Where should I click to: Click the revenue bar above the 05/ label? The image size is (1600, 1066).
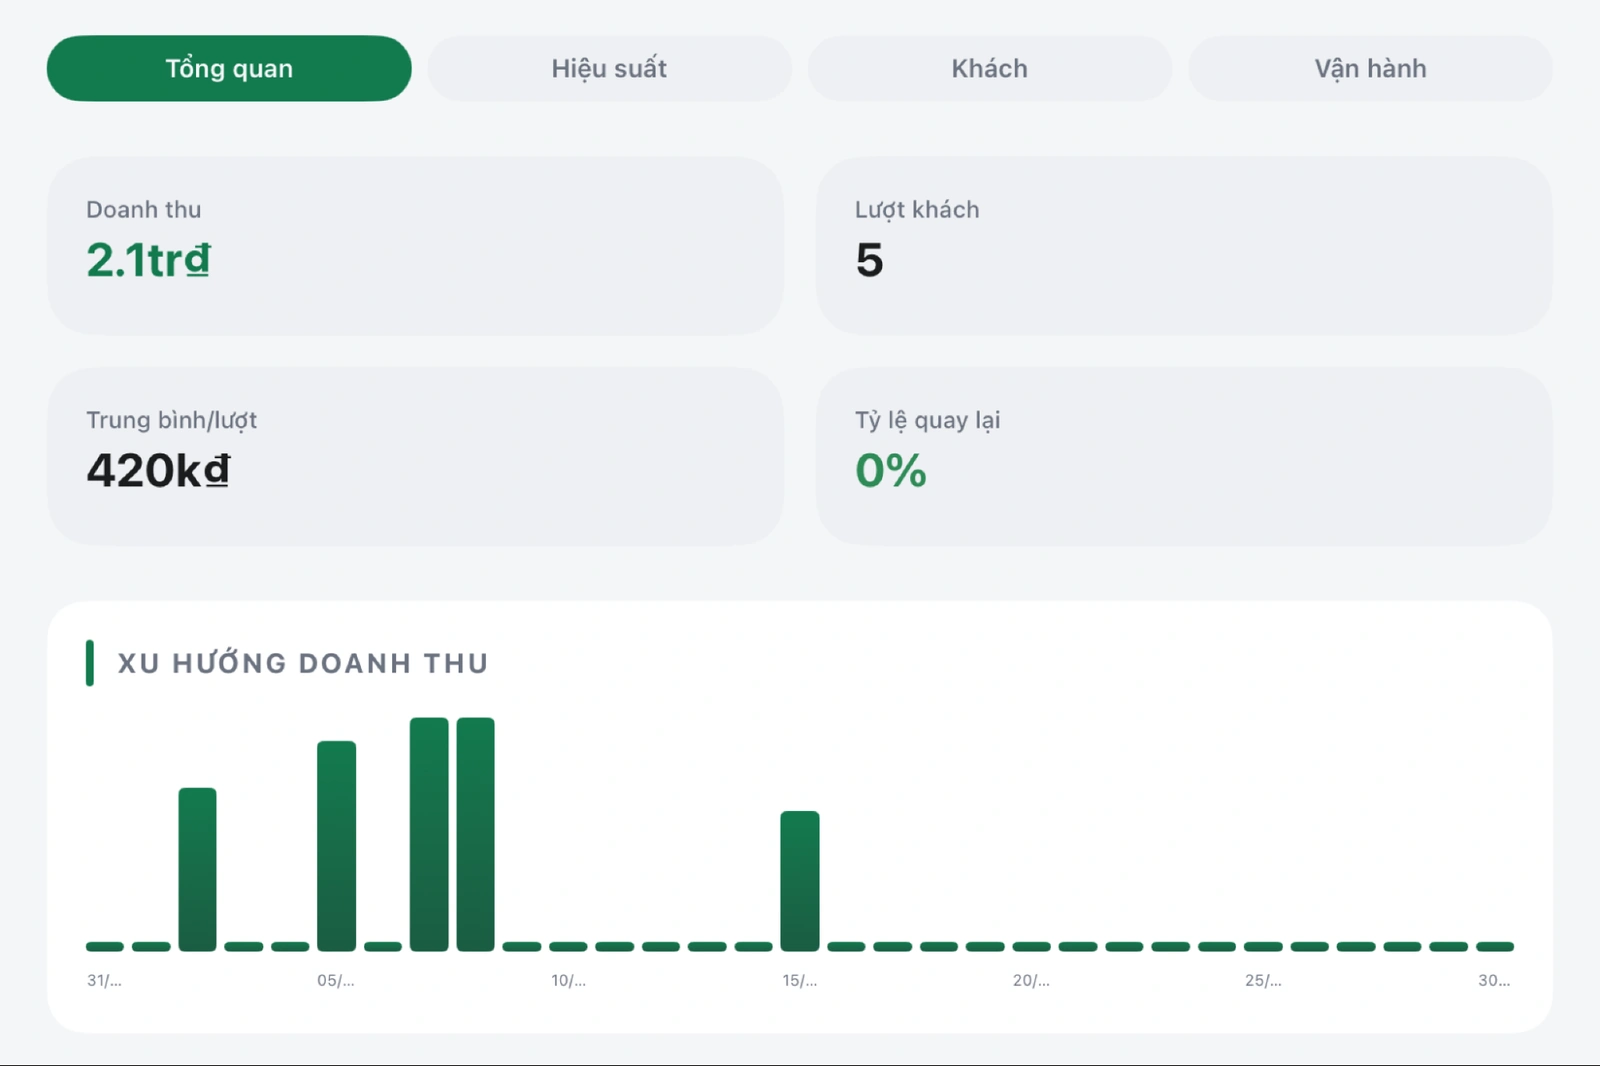[x=336, y=846]
